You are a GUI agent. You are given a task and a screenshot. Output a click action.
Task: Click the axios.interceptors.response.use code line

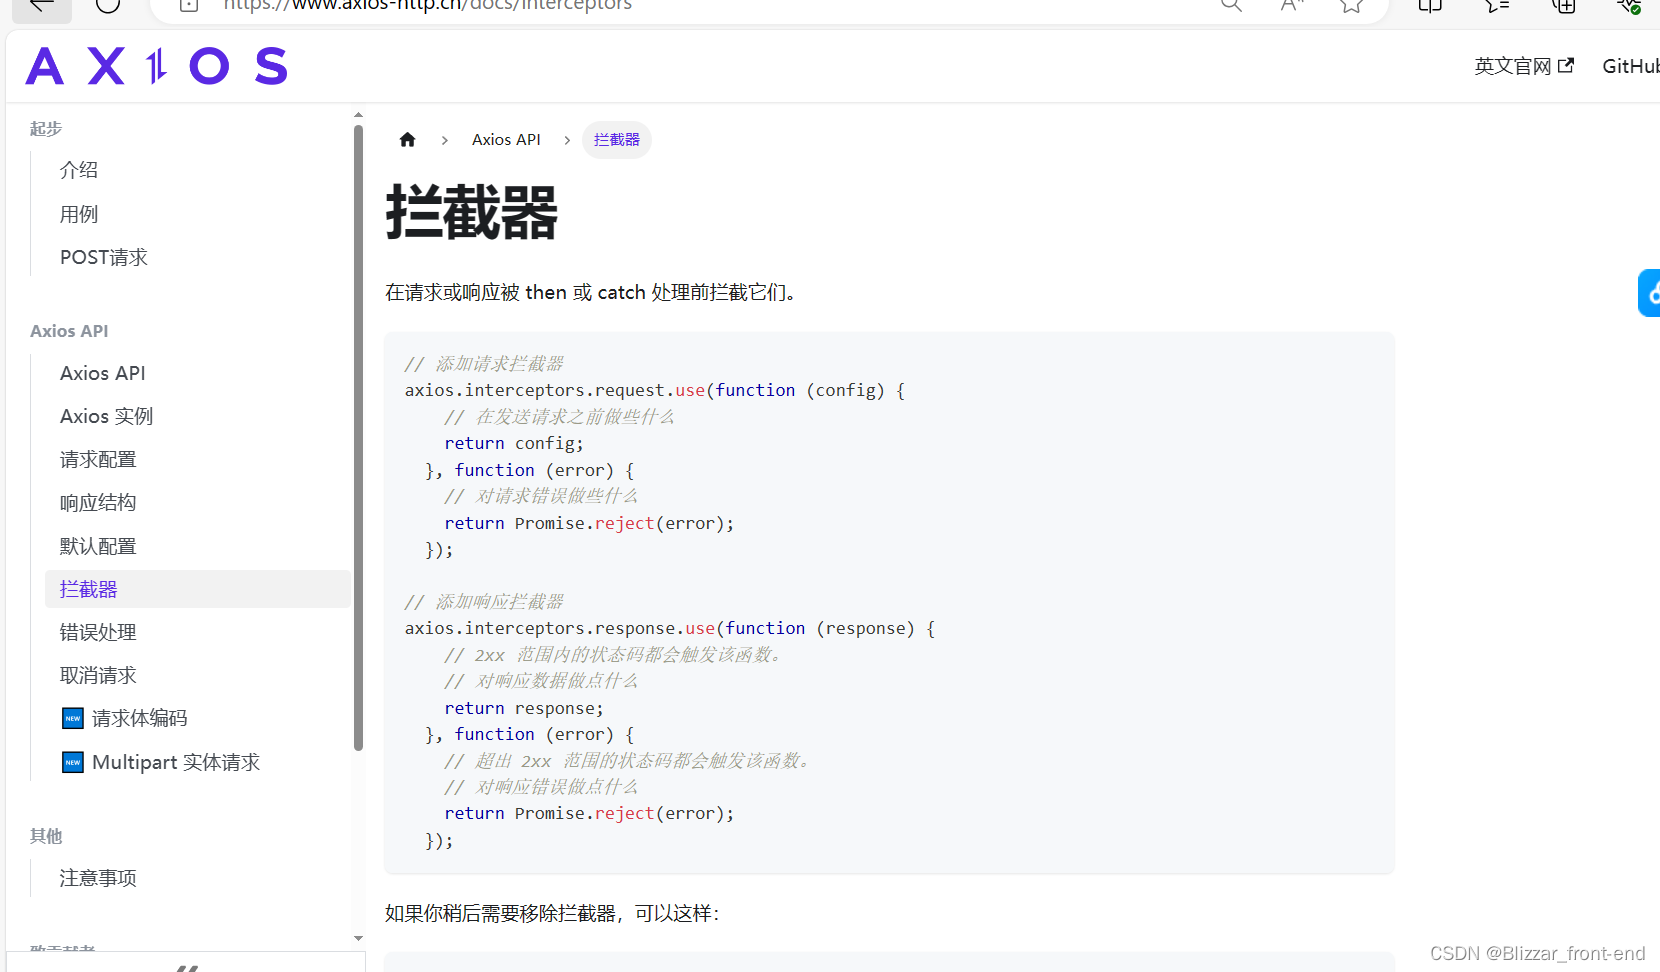(x=670, y=628)
